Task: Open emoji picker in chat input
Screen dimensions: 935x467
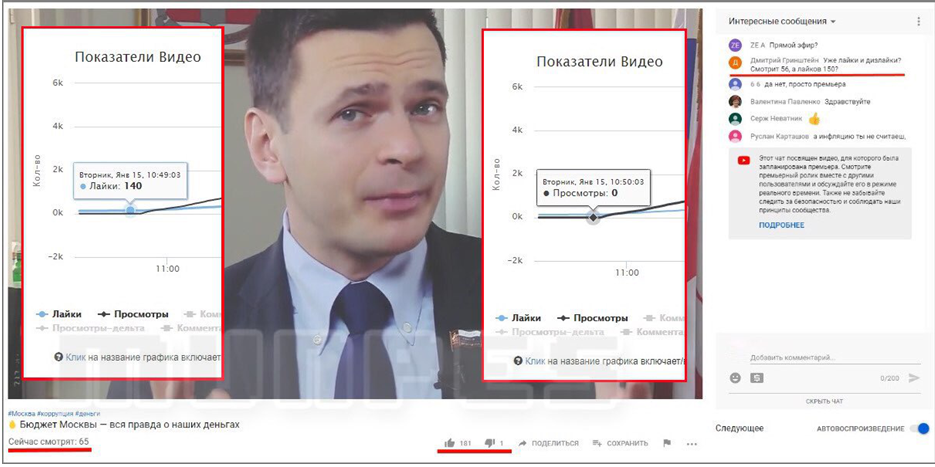Action: coord(735,378)
